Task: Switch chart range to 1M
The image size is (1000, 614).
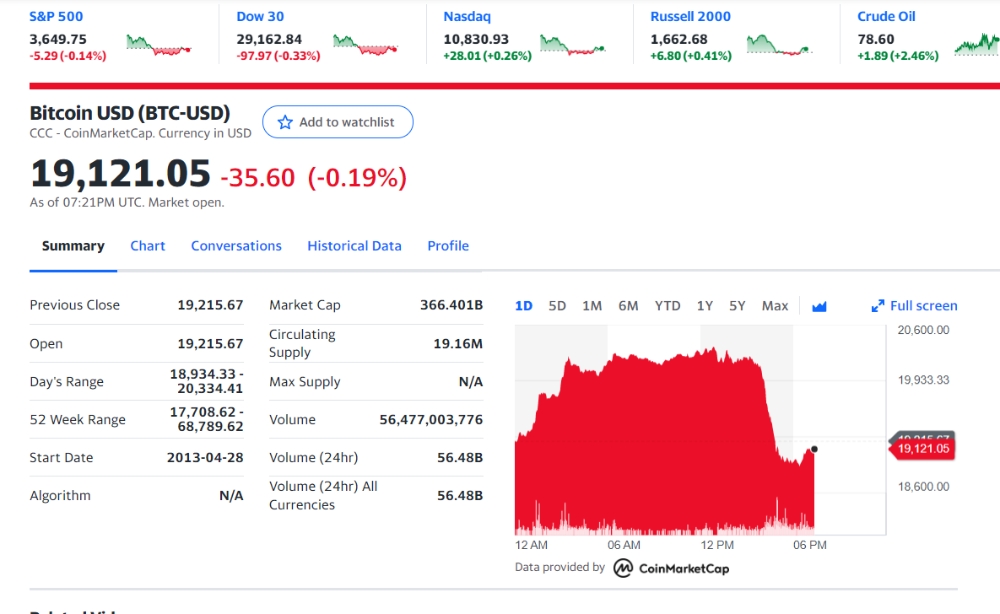Action: 592,306
